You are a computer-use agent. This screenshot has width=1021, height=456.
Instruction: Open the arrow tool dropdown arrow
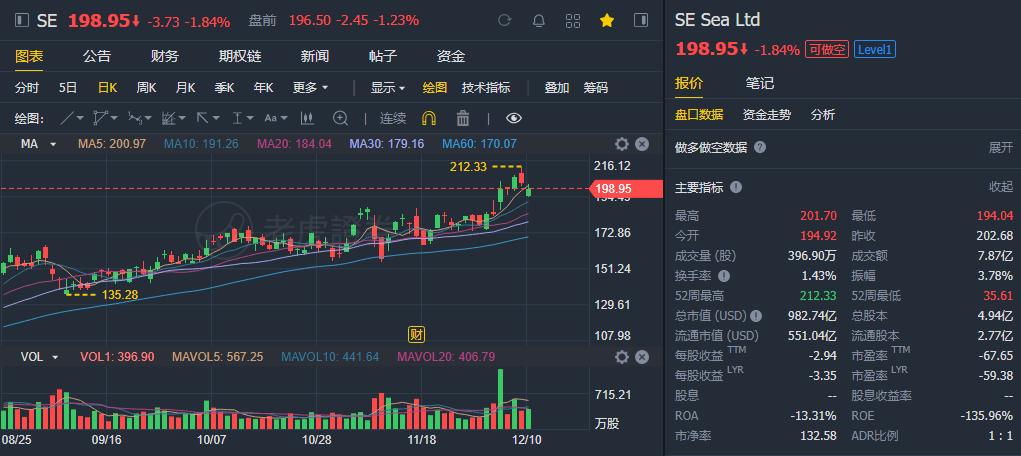216,119
